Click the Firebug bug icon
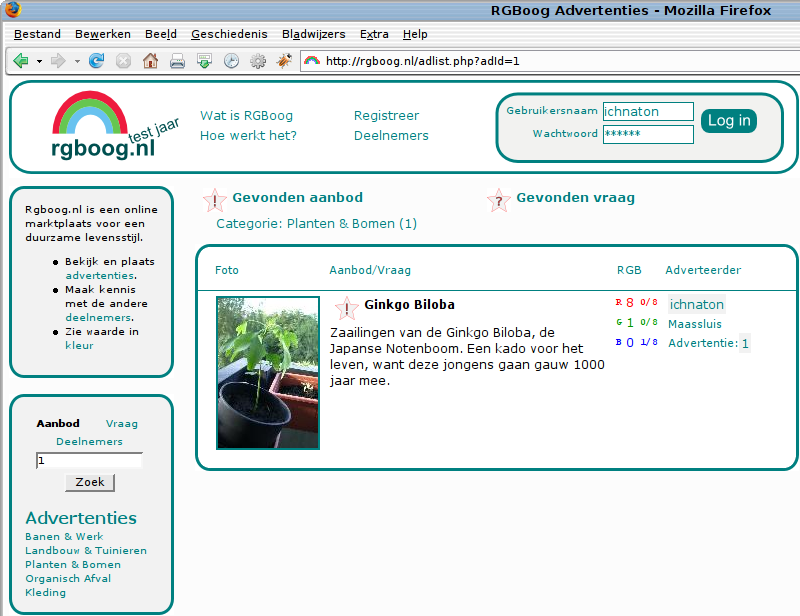The image size is (800, 616). tap(284, 61)
